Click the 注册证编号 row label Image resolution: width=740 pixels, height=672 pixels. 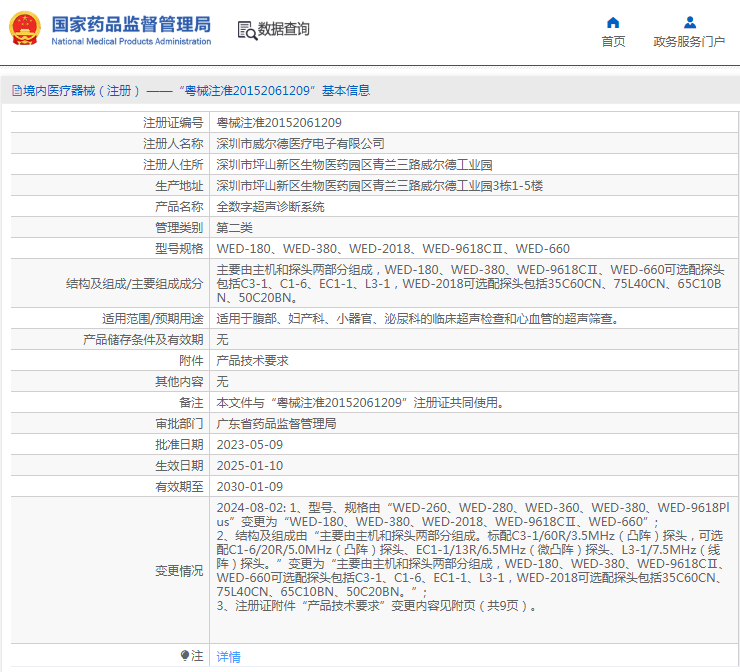pyautogui.click(x=173, y=123)
